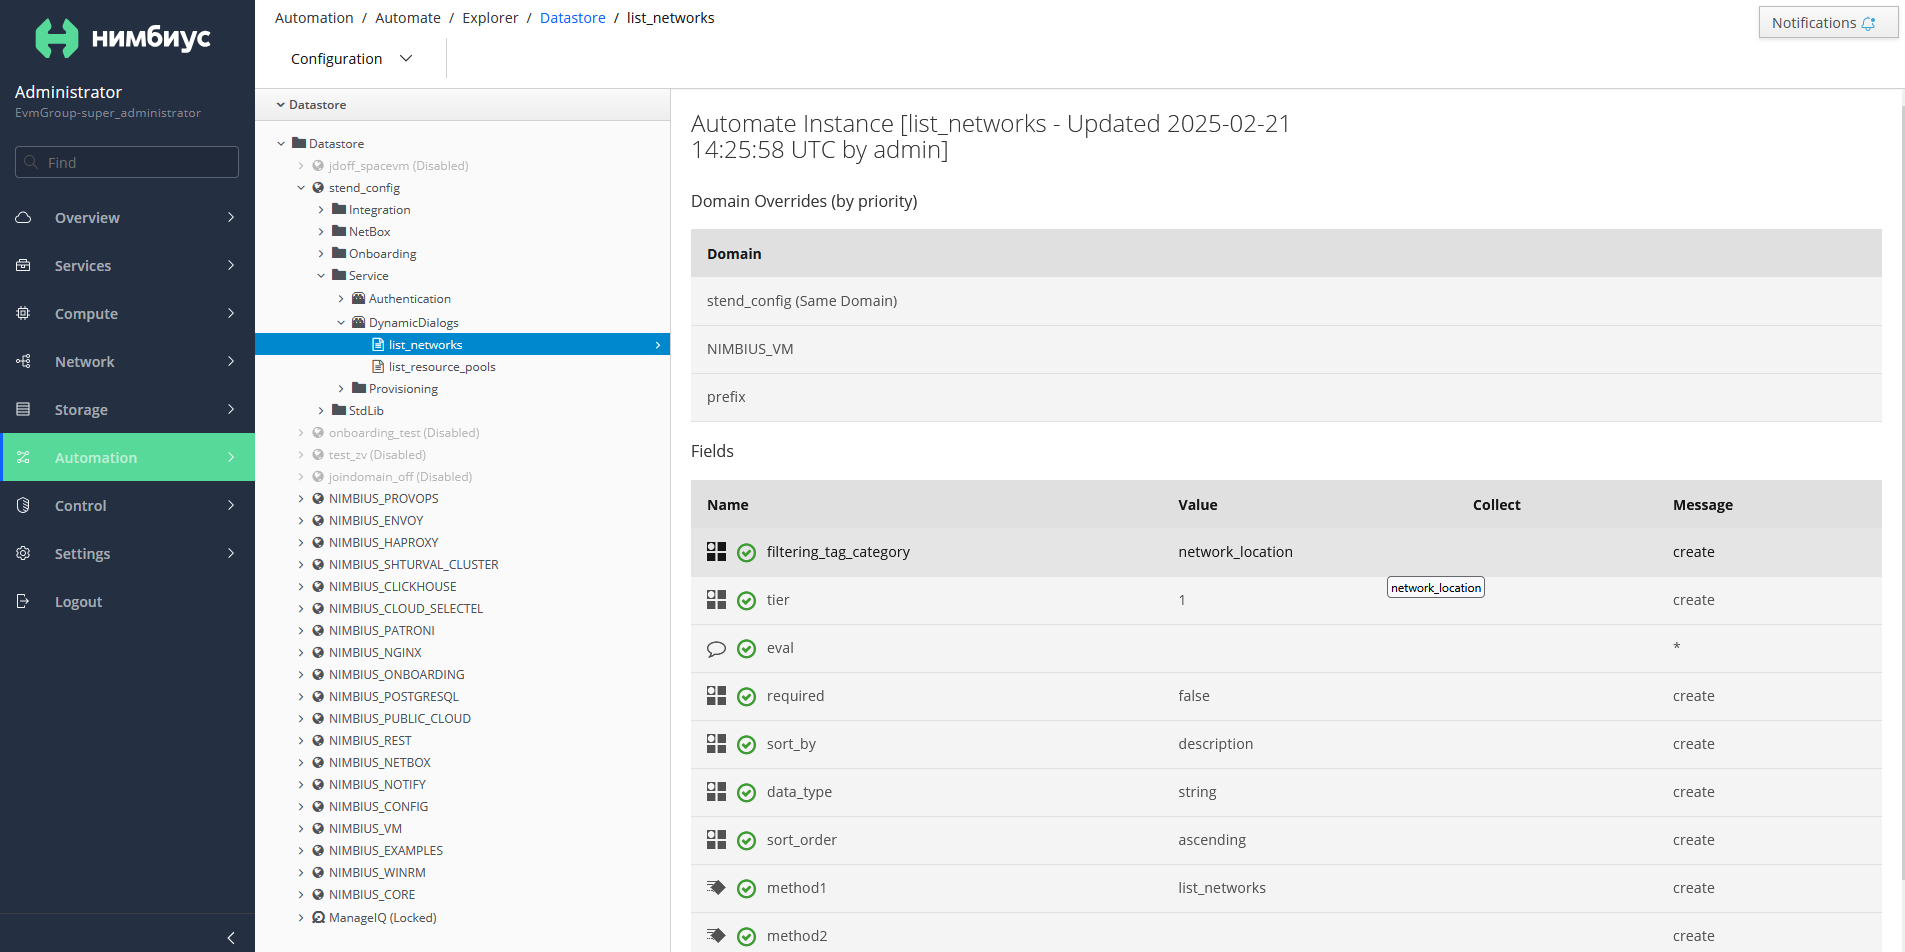Select list_resource_pools instance in tree
Viewport: 1905px width, 952px height.
(x=442, y=366)
